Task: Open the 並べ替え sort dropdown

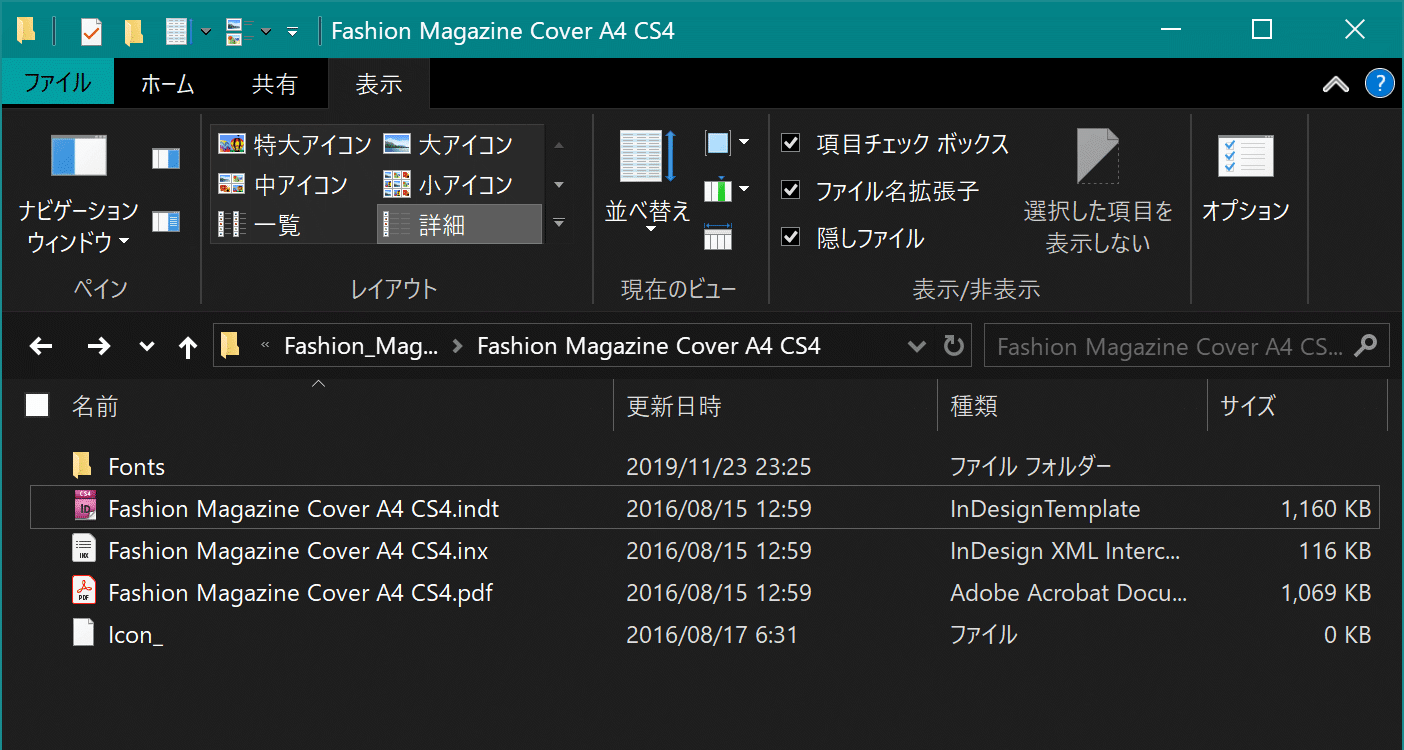Action: (648, 183)
